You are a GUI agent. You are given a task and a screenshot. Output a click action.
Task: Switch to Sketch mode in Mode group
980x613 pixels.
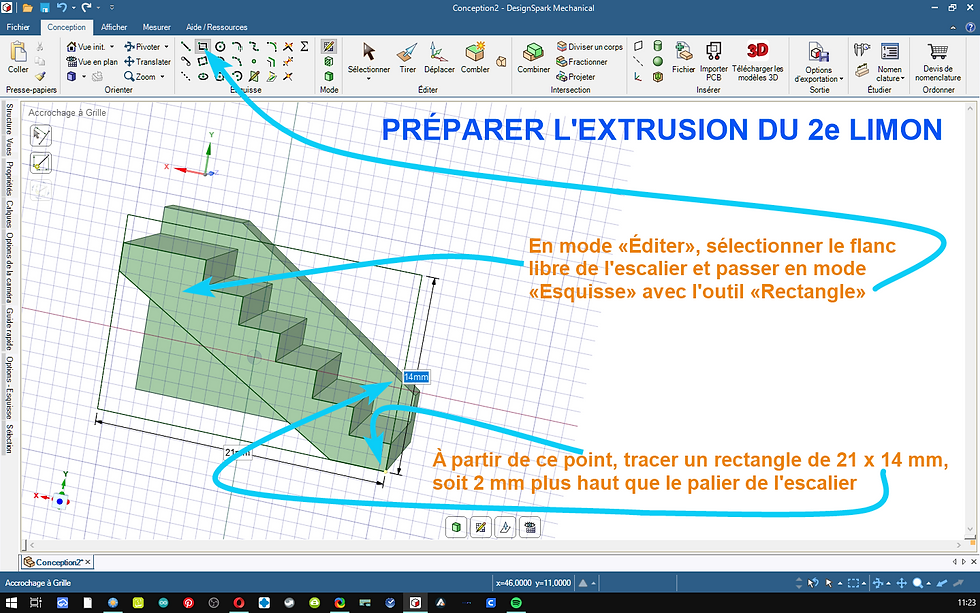point(329,46)
